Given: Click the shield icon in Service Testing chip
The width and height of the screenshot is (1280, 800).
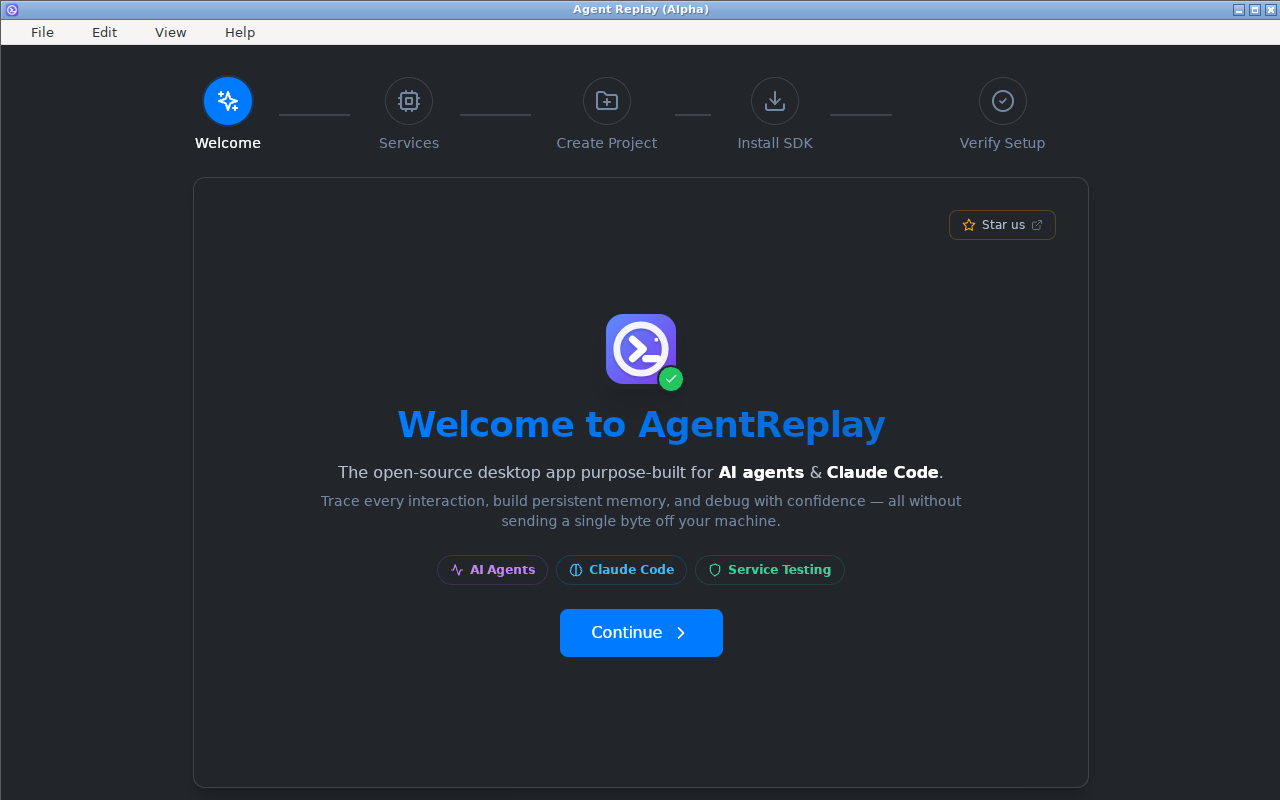Looking at the screenshot, I should 715,570.
